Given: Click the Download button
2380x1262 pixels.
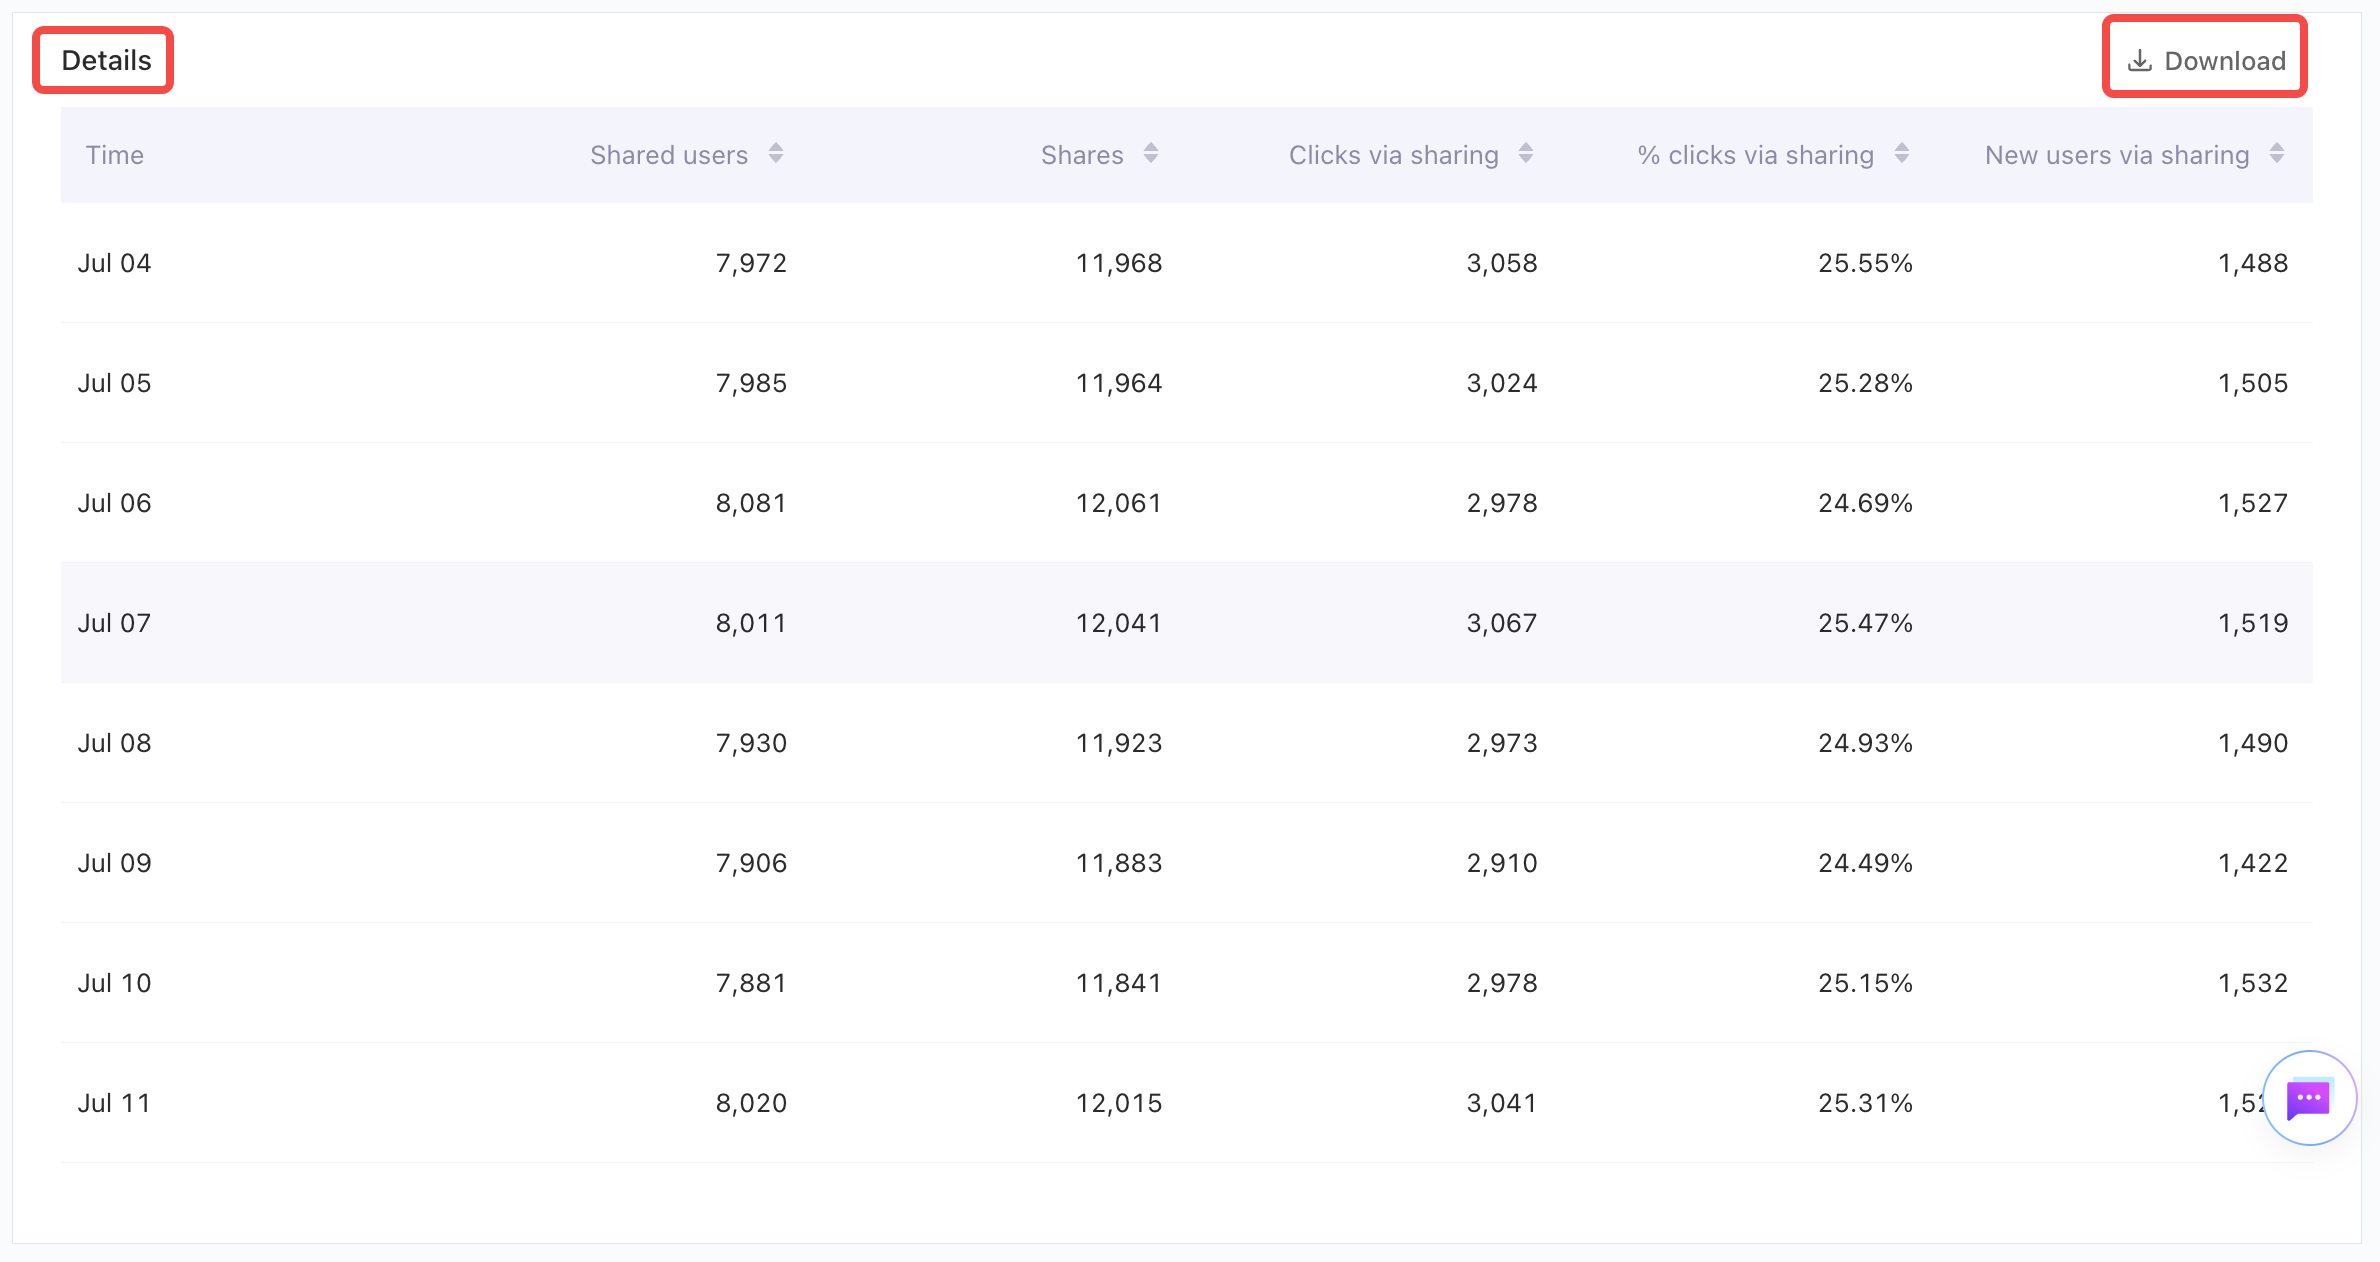Looking at the screenshot, I should pyautogui.click(x=2206, y=60).
